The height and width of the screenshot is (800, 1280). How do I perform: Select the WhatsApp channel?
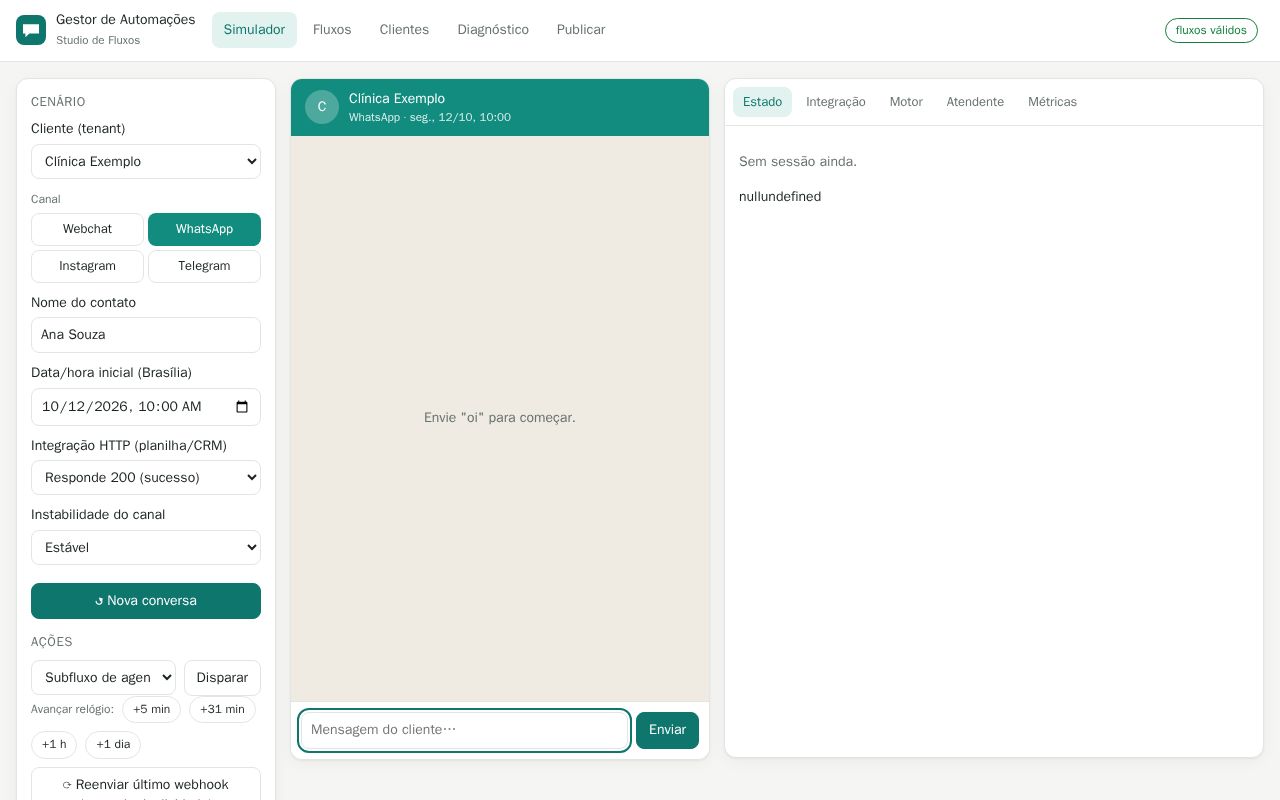point(204,229)
